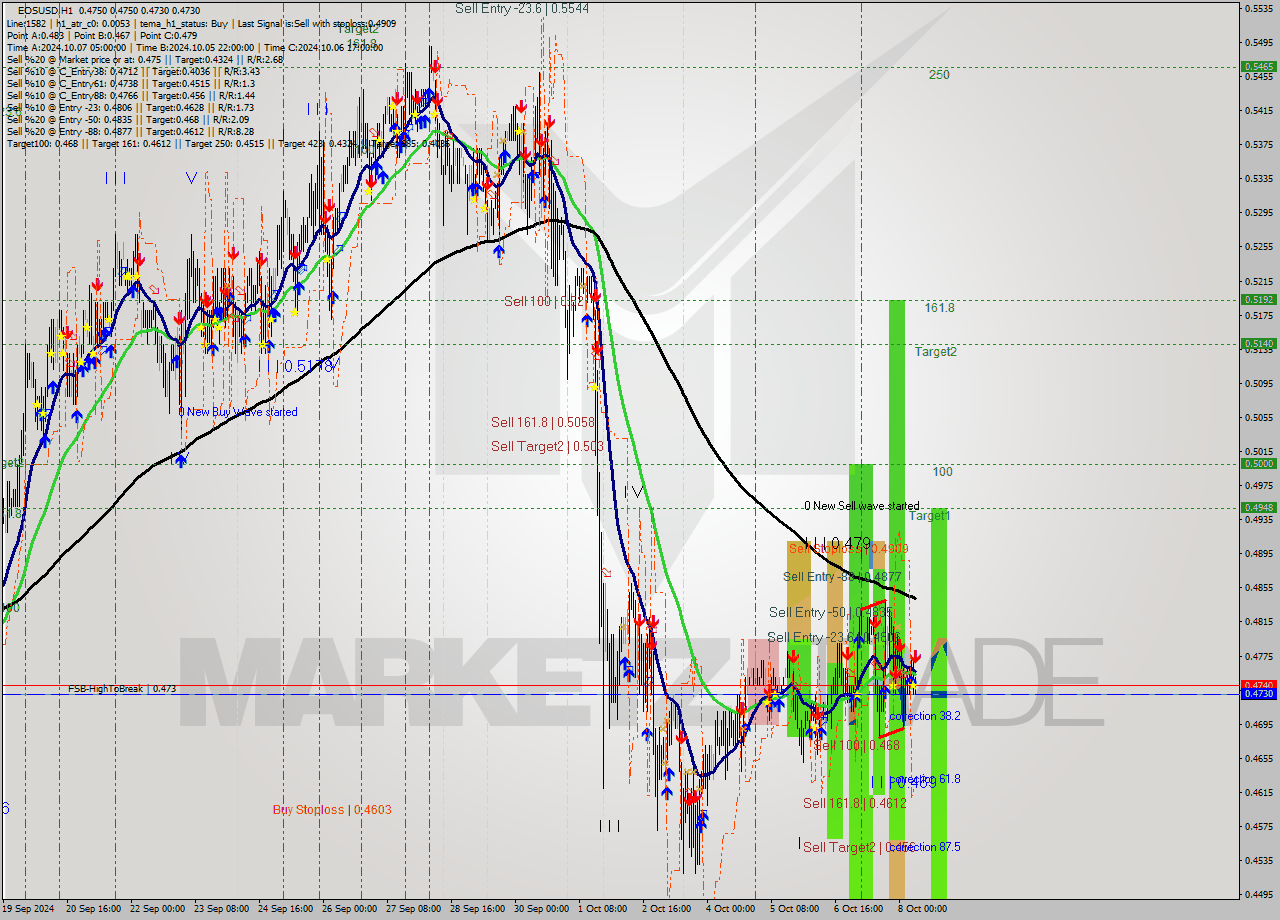Click the 0.4495 value on price axis
This screenshot has height=920, width=1280.
[x=1258, y=894]
